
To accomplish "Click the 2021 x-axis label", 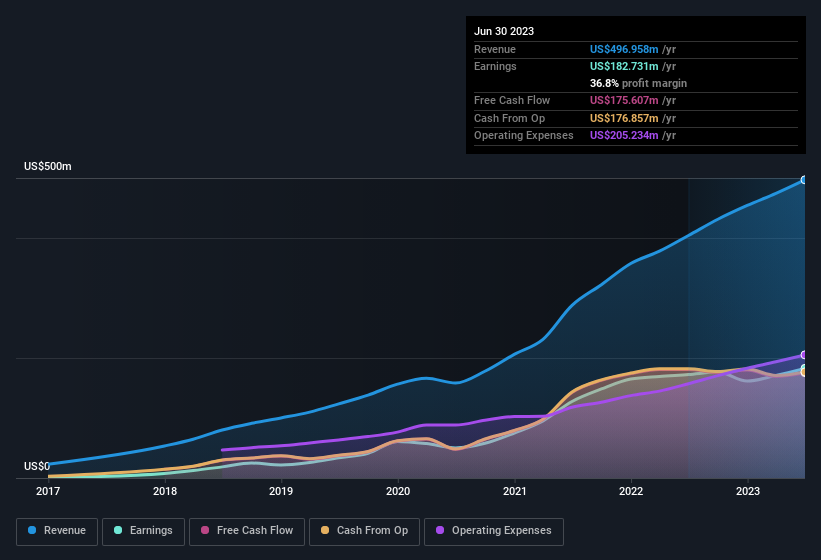I will pos(515,491).
